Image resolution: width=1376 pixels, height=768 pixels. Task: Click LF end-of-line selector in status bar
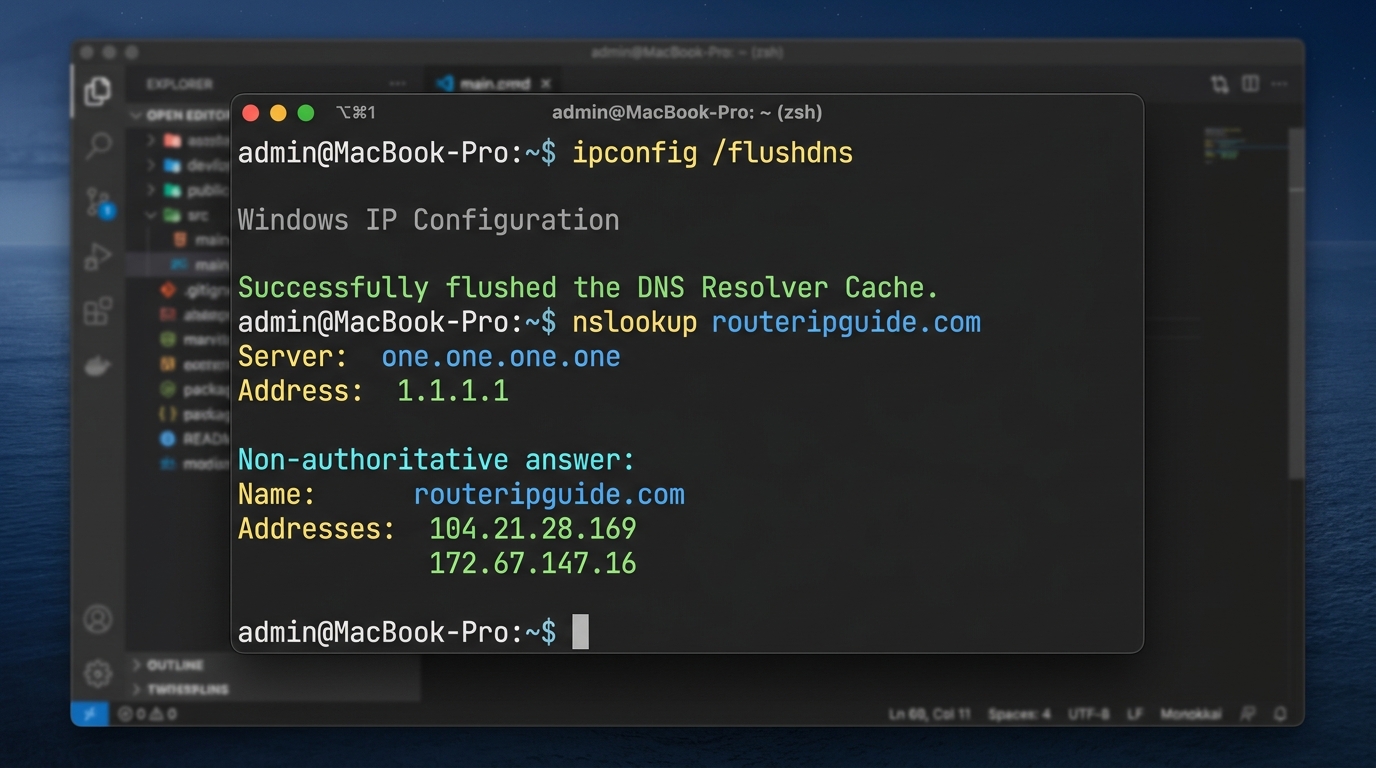[1135, 714]
